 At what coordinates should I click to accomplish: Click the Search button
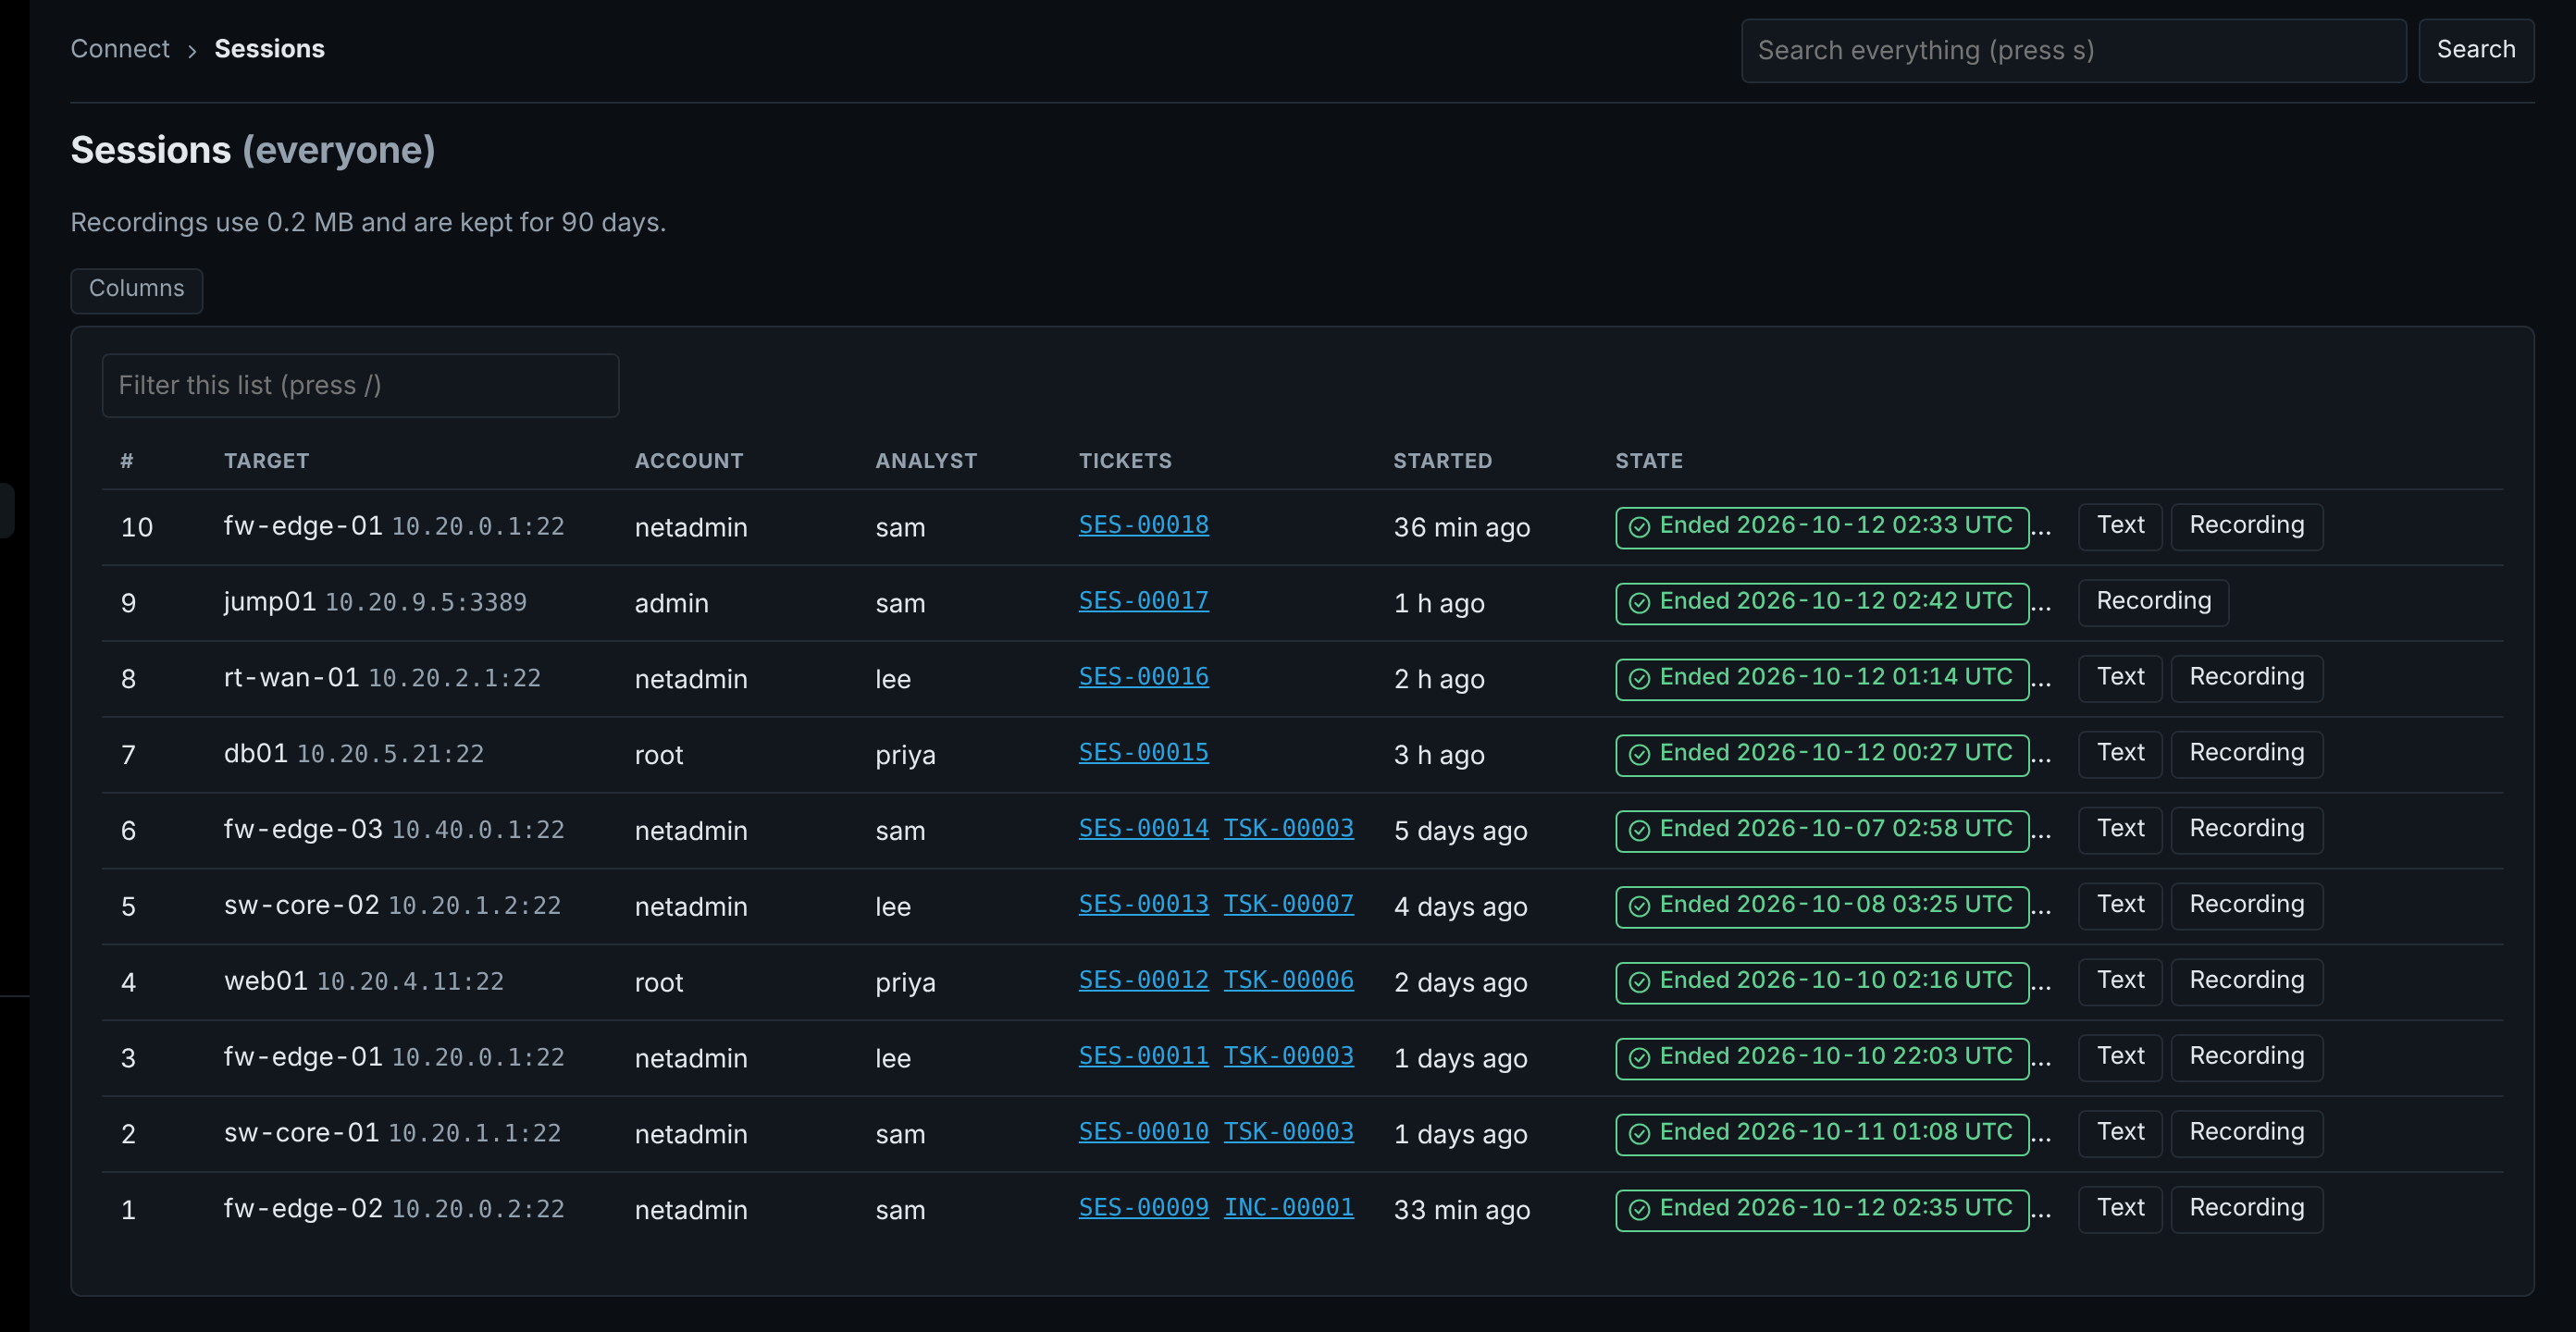click(2475, 50)
